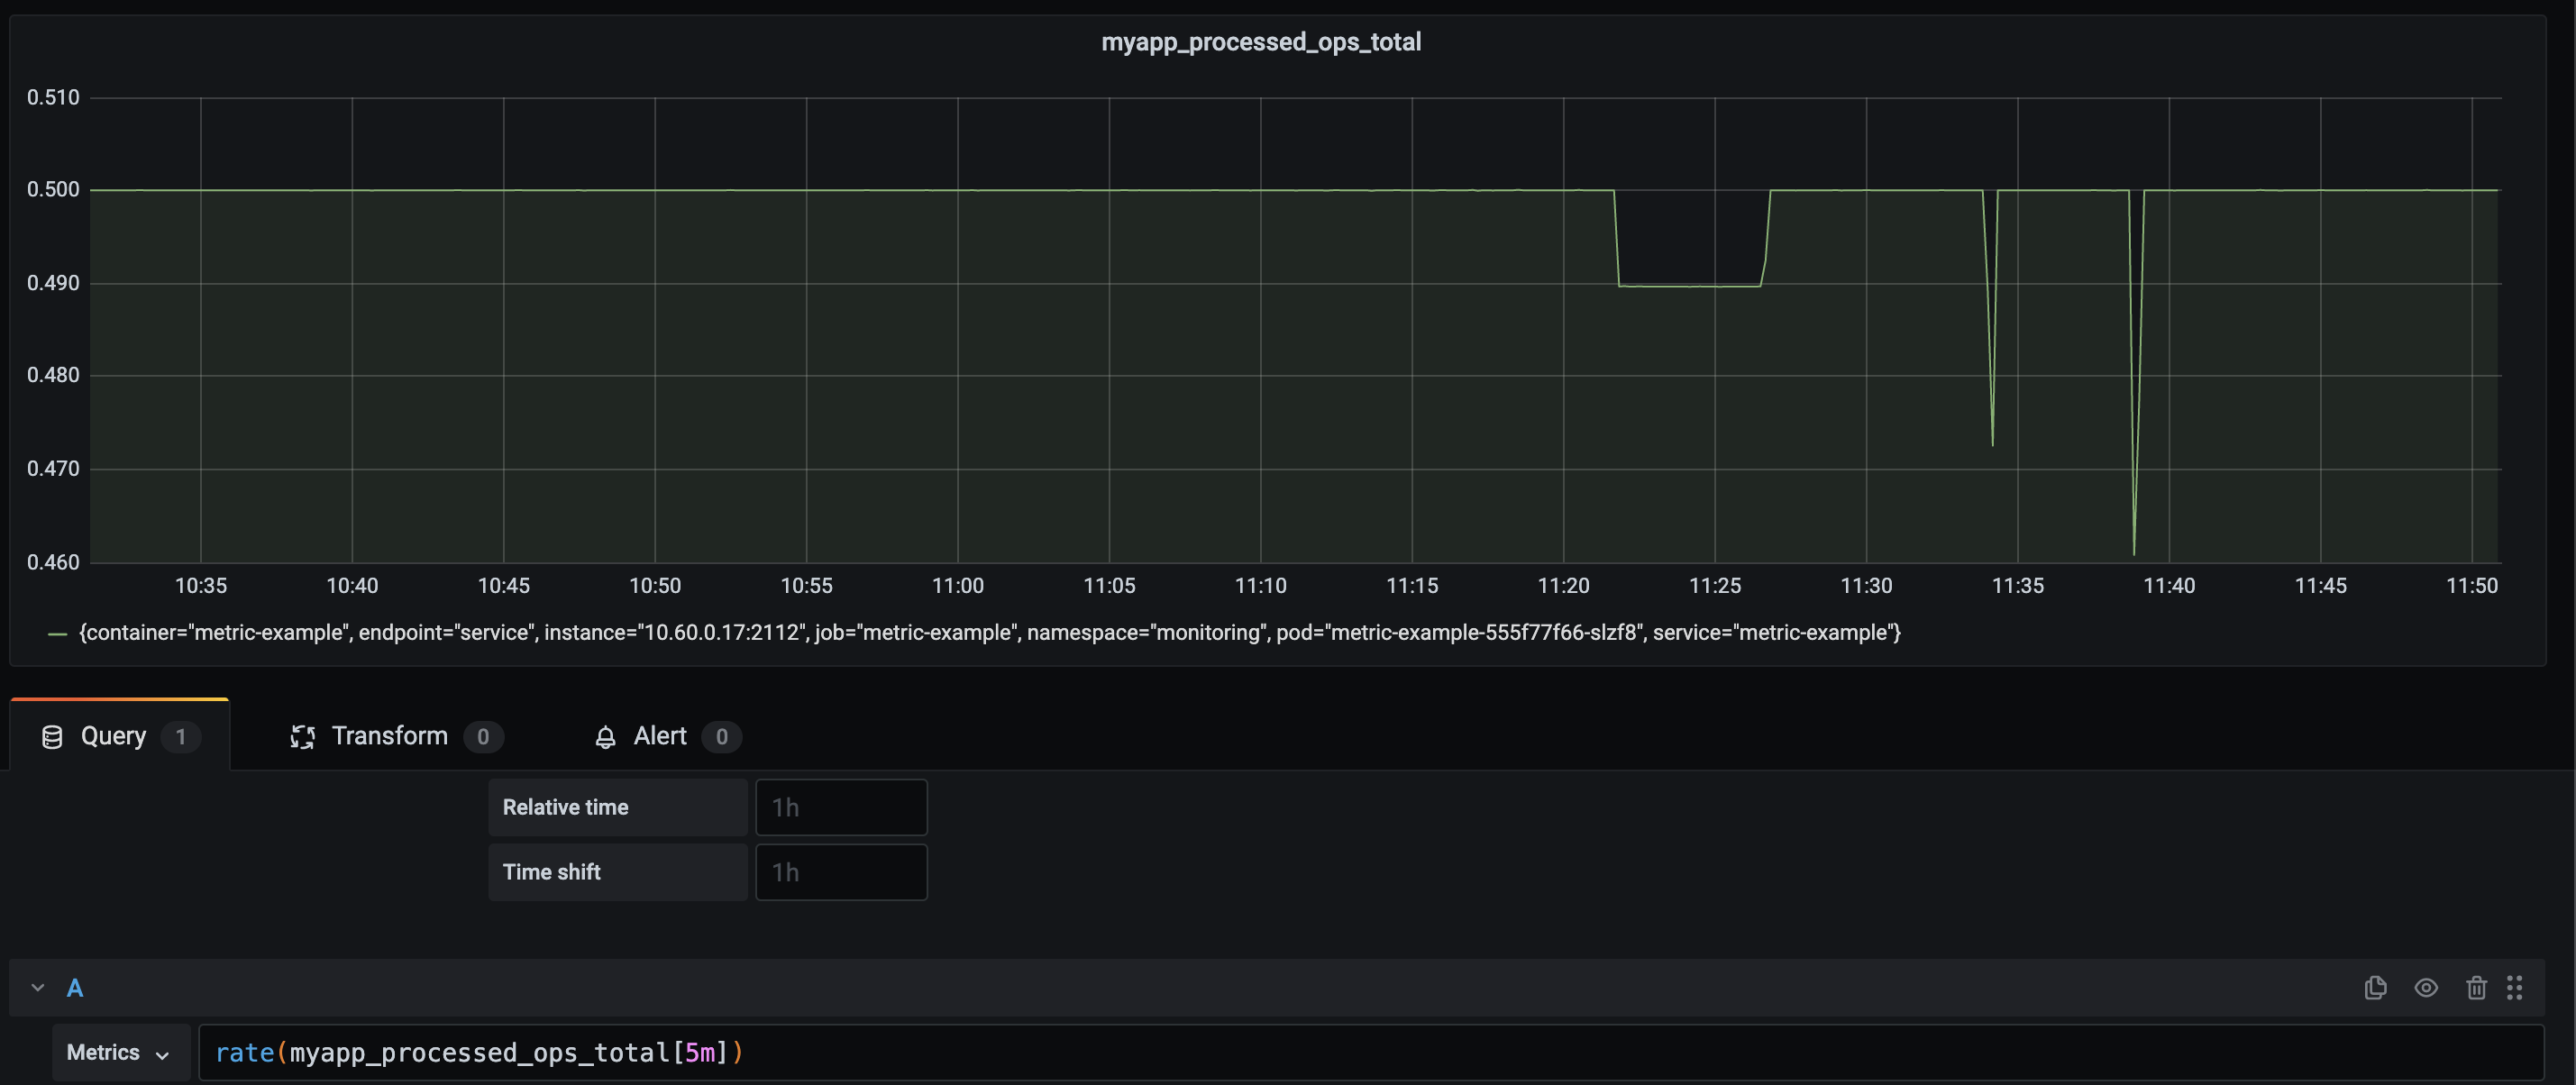Click the 11:25 x-axis time label
The image size is (2576, 1085).
point(1715,586)
